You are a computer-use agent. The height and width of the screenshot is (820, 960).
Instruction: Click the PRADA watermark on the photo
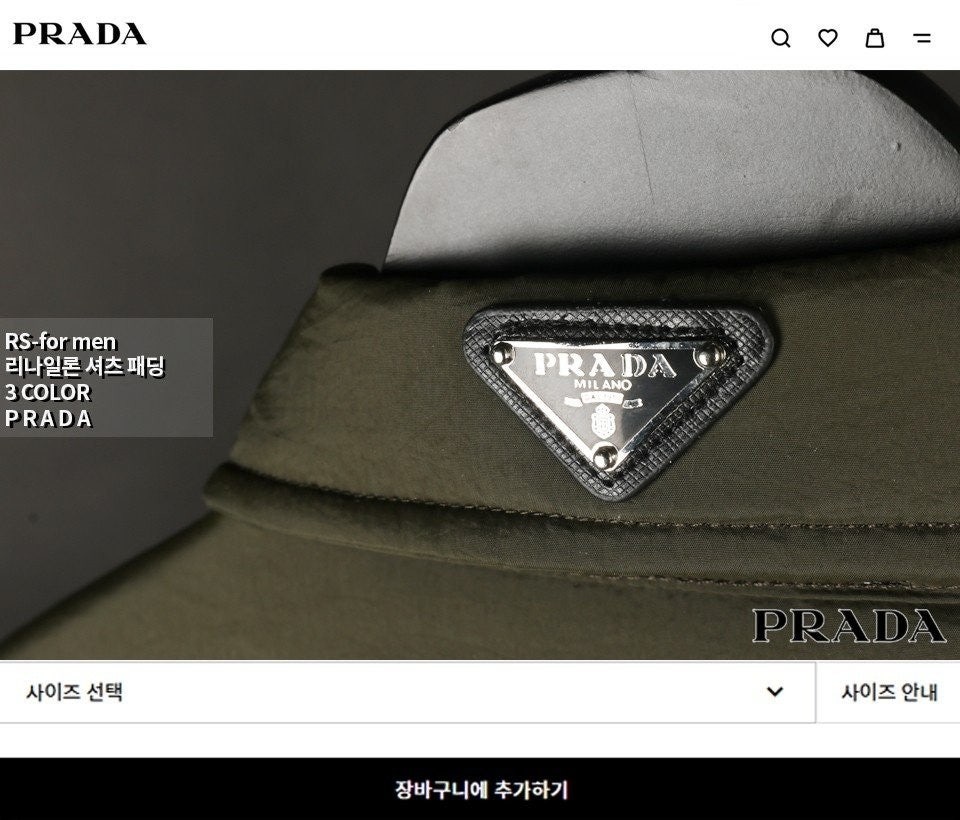tap(849, 626)
